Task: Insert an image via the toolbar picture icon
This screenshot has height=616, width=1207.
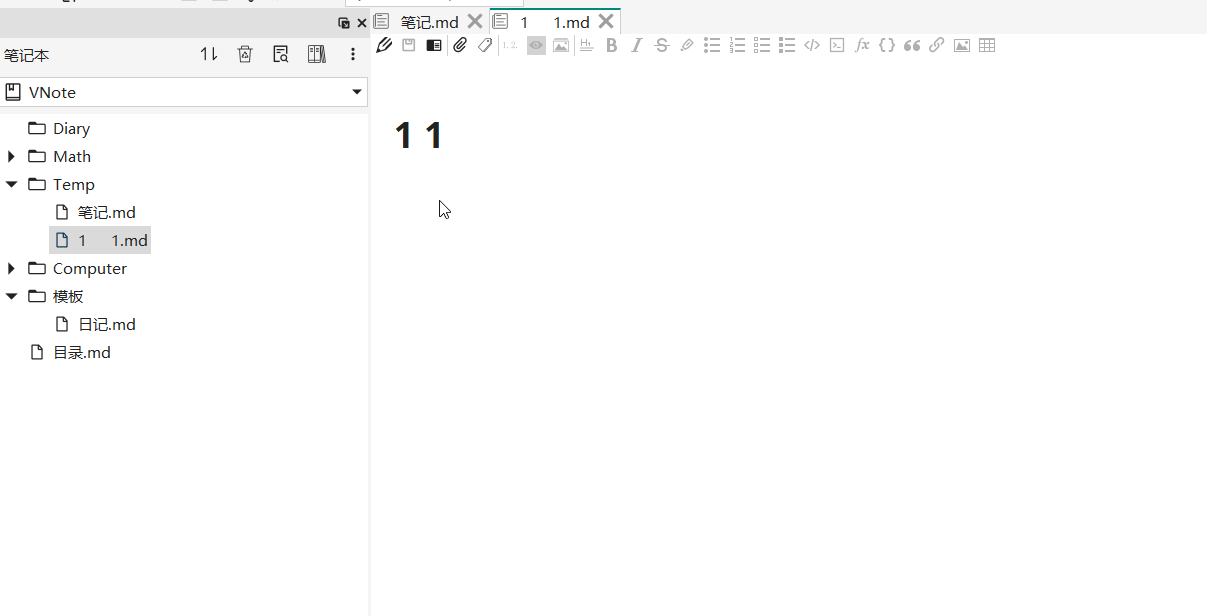Action: pyautogui.click(x=962, y=45)
